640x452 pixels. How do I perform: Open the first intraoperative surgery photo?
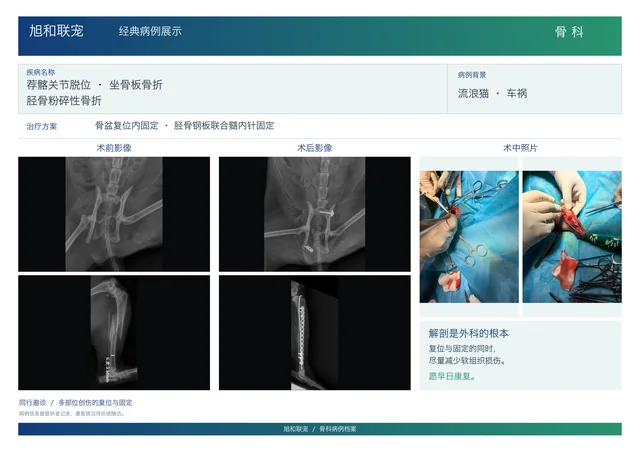point(469,237)
